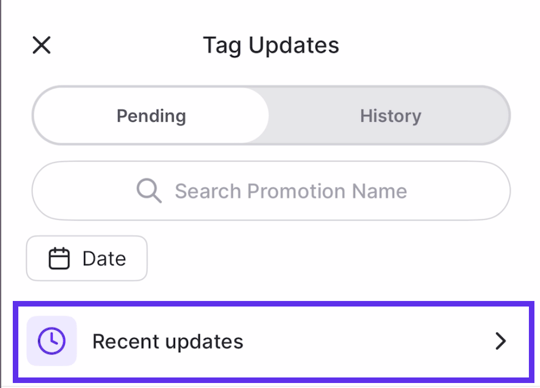The width and height of the screenshot is (540, 388).
Task: Toggle the segmented control to Pending
Action: (151, 115)
